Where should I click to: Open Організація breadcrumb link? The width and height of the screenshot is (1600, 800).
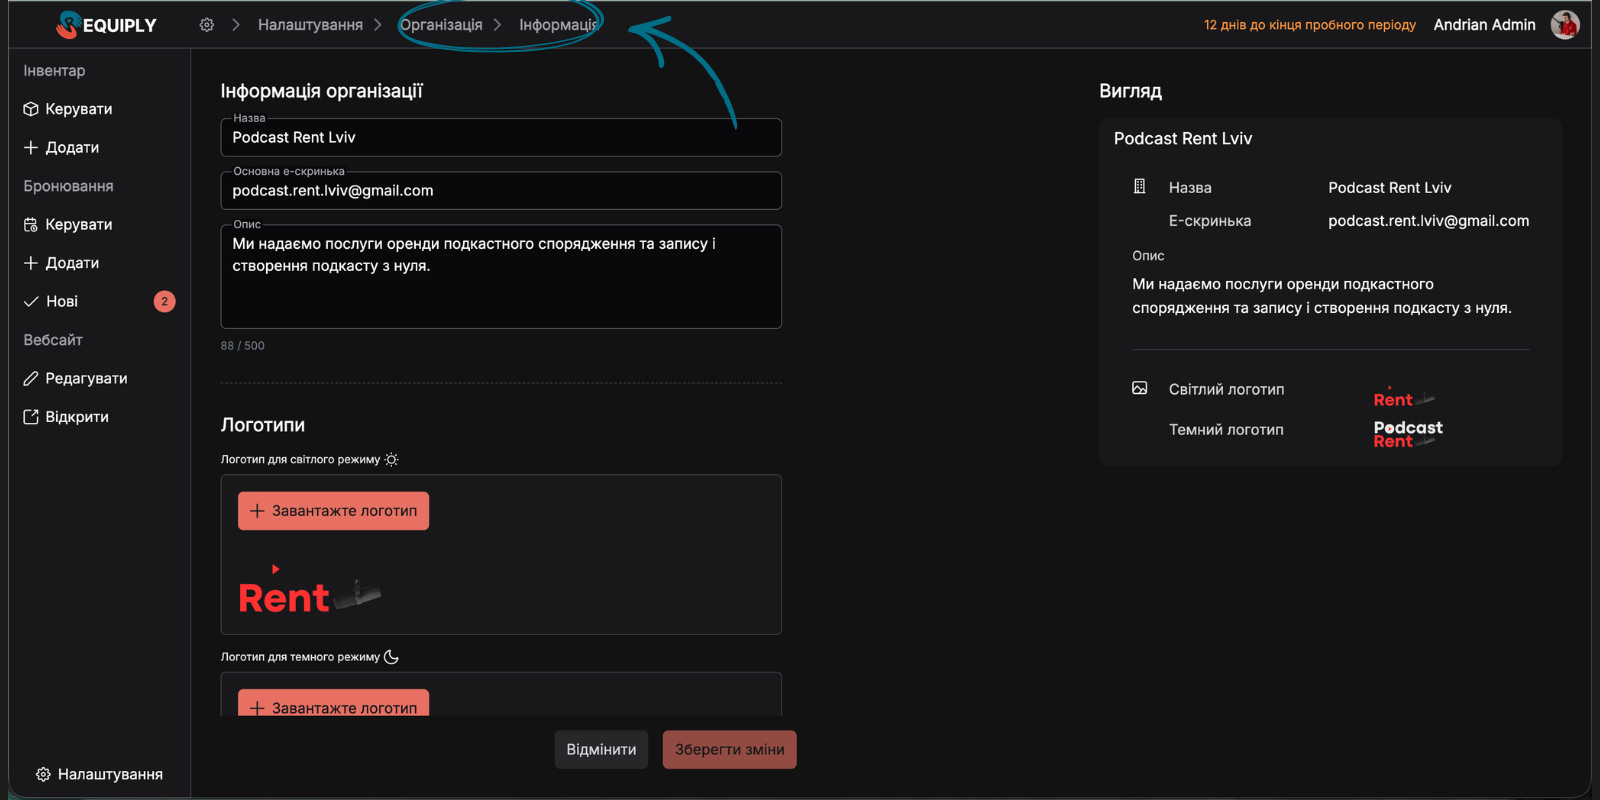(x=441, y=25)
